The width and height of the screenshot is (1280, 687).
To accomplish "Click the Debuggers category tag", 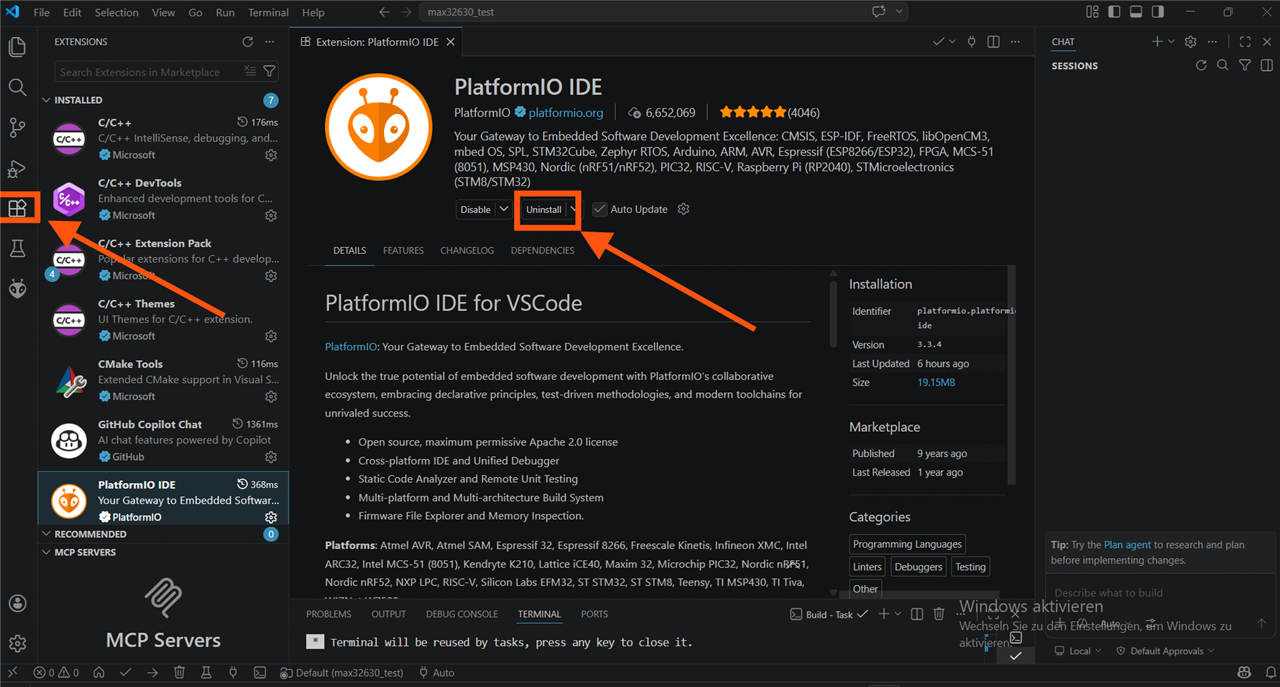I will [918, 567].
